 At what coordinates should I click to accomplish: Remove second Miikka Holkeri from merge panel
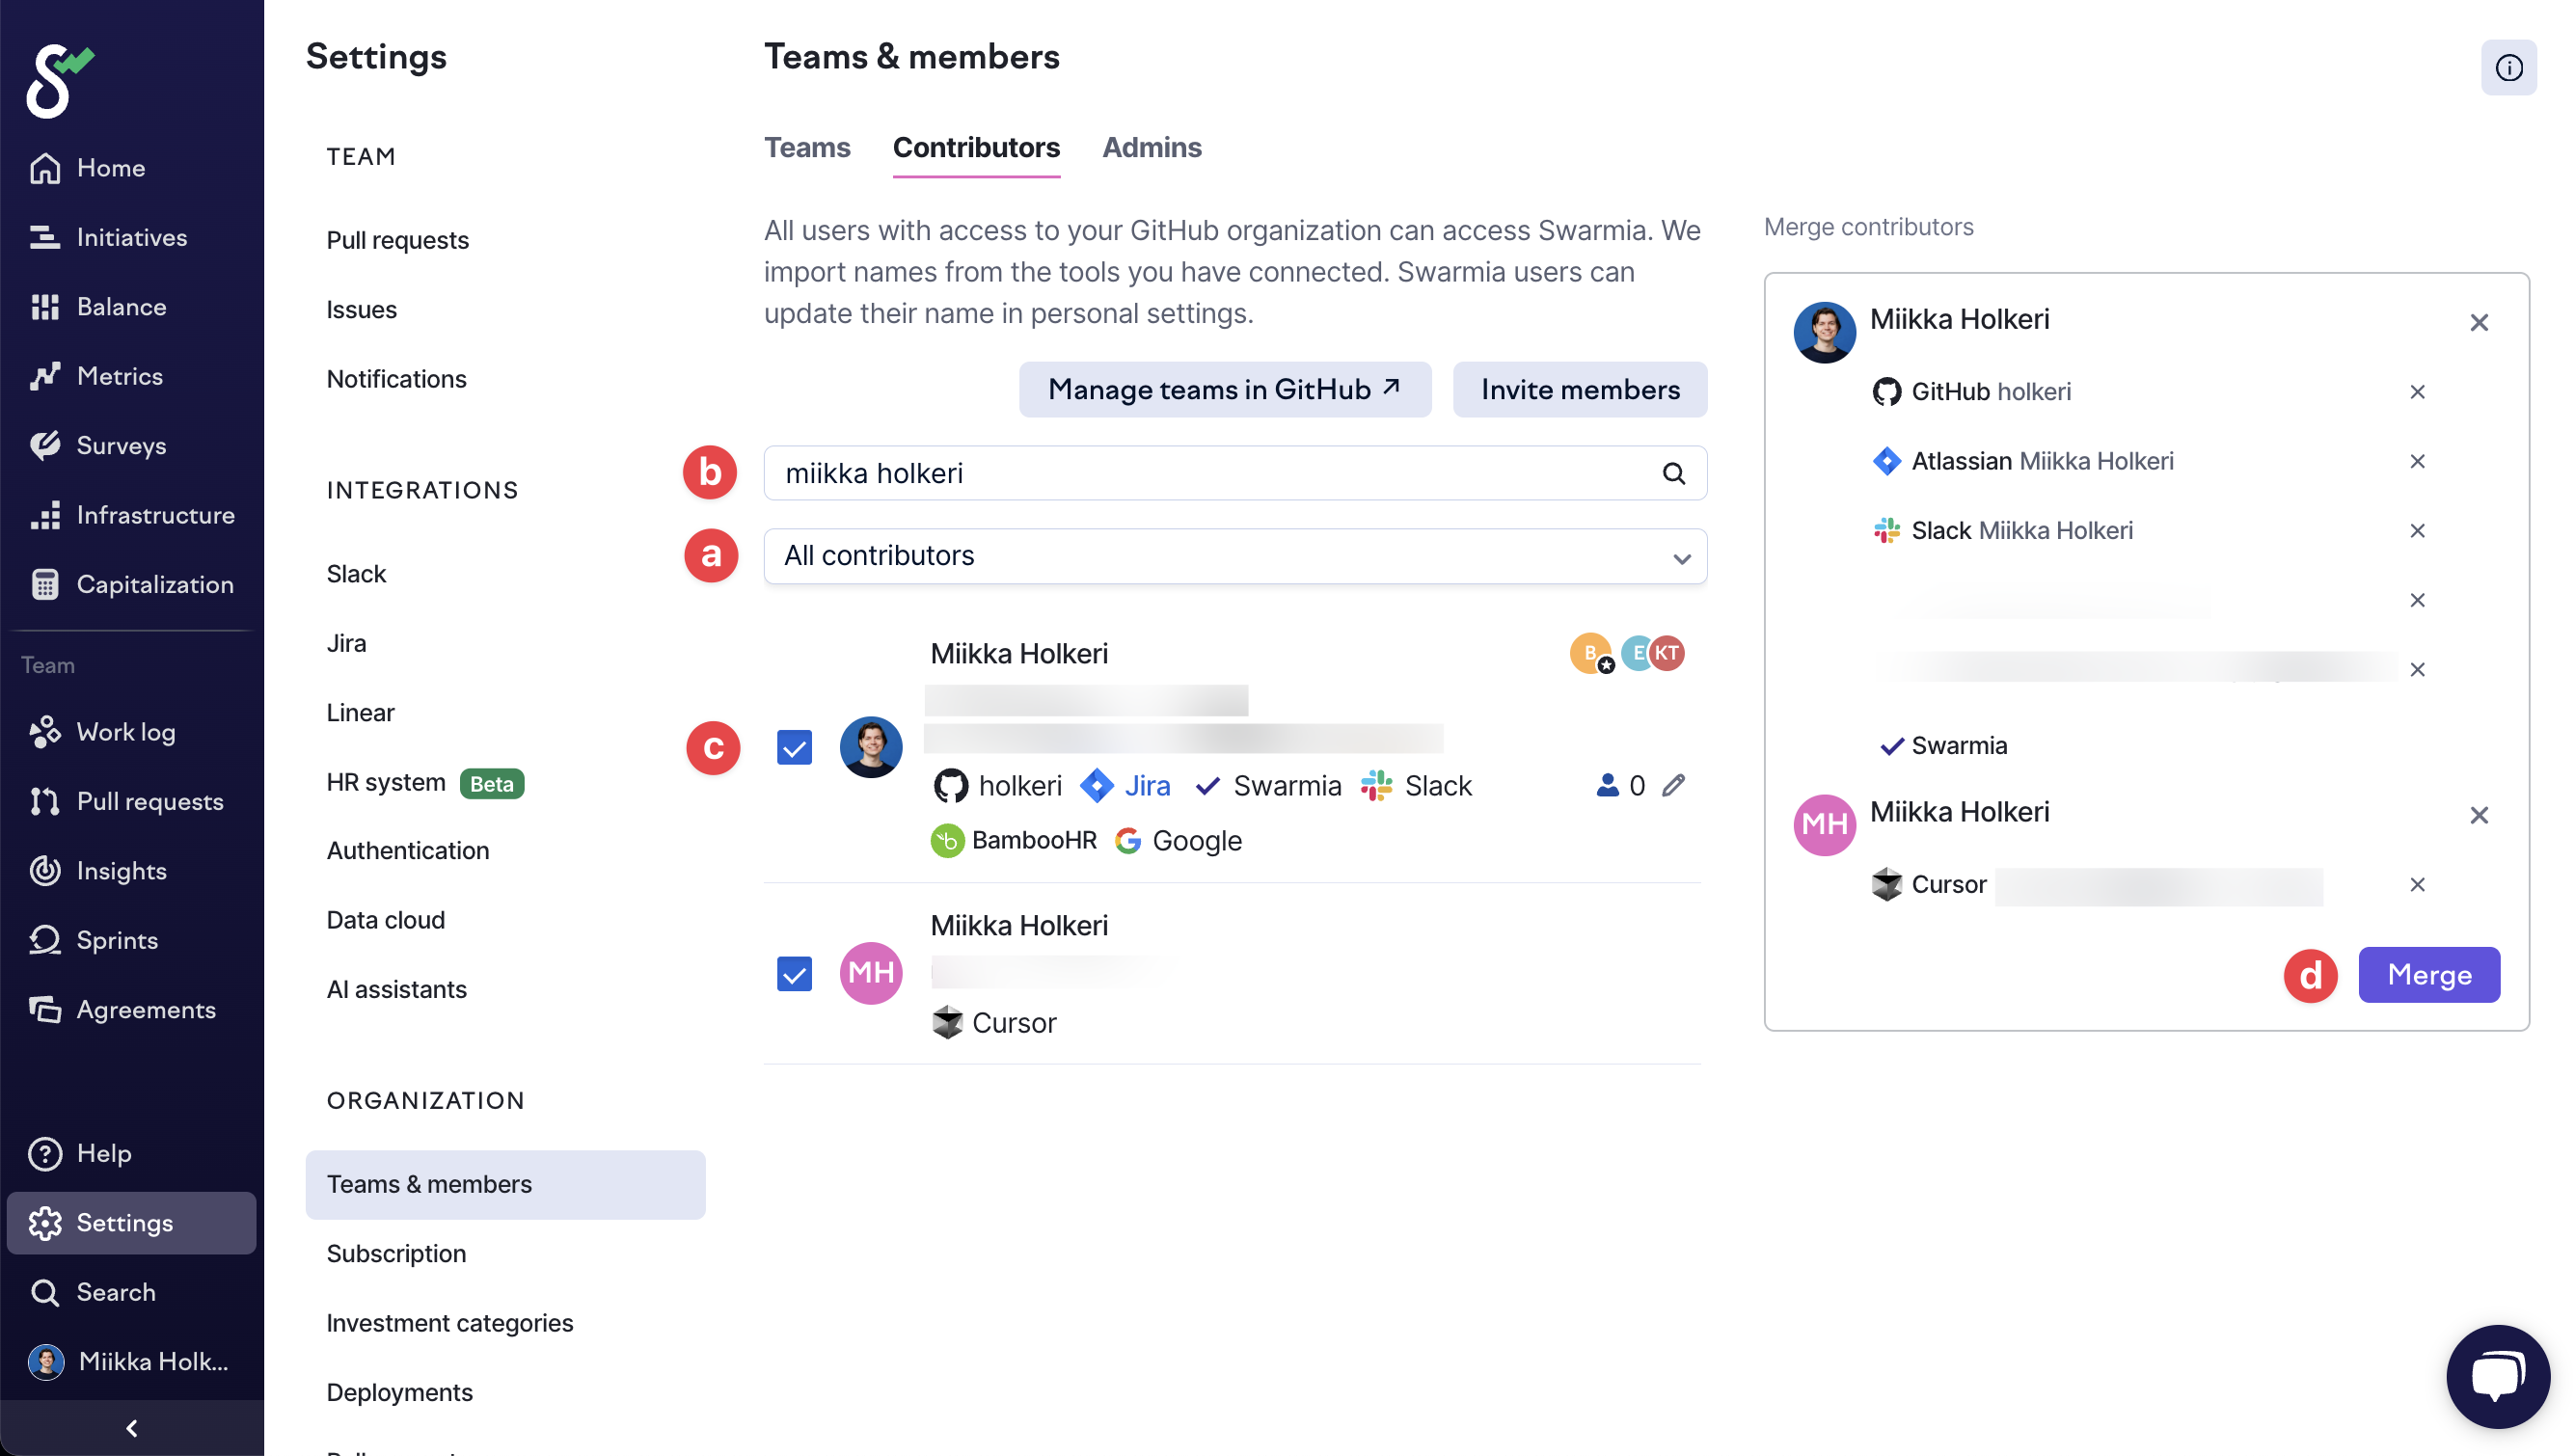(x=2478, y=815)
